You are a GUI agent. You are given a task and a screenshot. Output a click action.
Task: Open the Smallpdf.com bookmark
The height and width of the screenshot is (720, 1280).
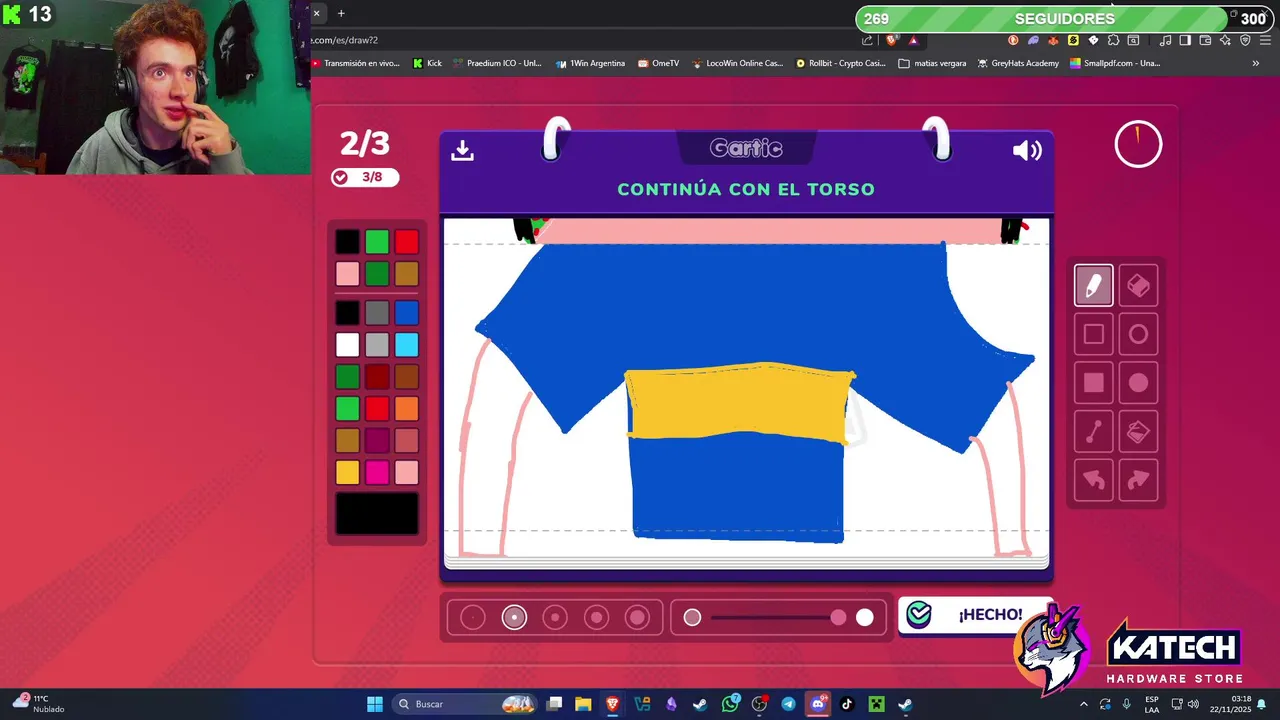(x=1115, y=63)
